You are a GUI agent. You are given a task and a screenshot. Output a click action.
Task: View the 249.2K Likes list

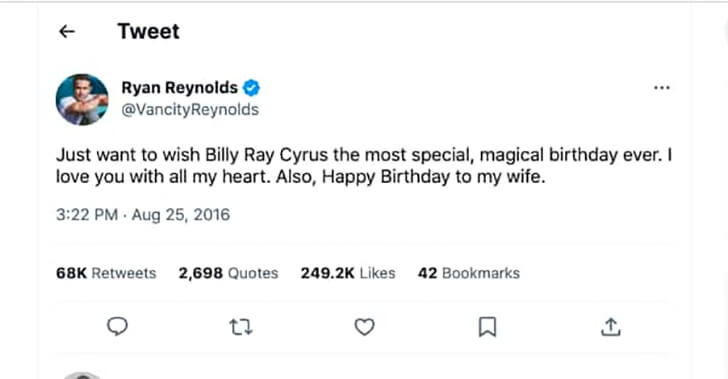click(348, 273)
